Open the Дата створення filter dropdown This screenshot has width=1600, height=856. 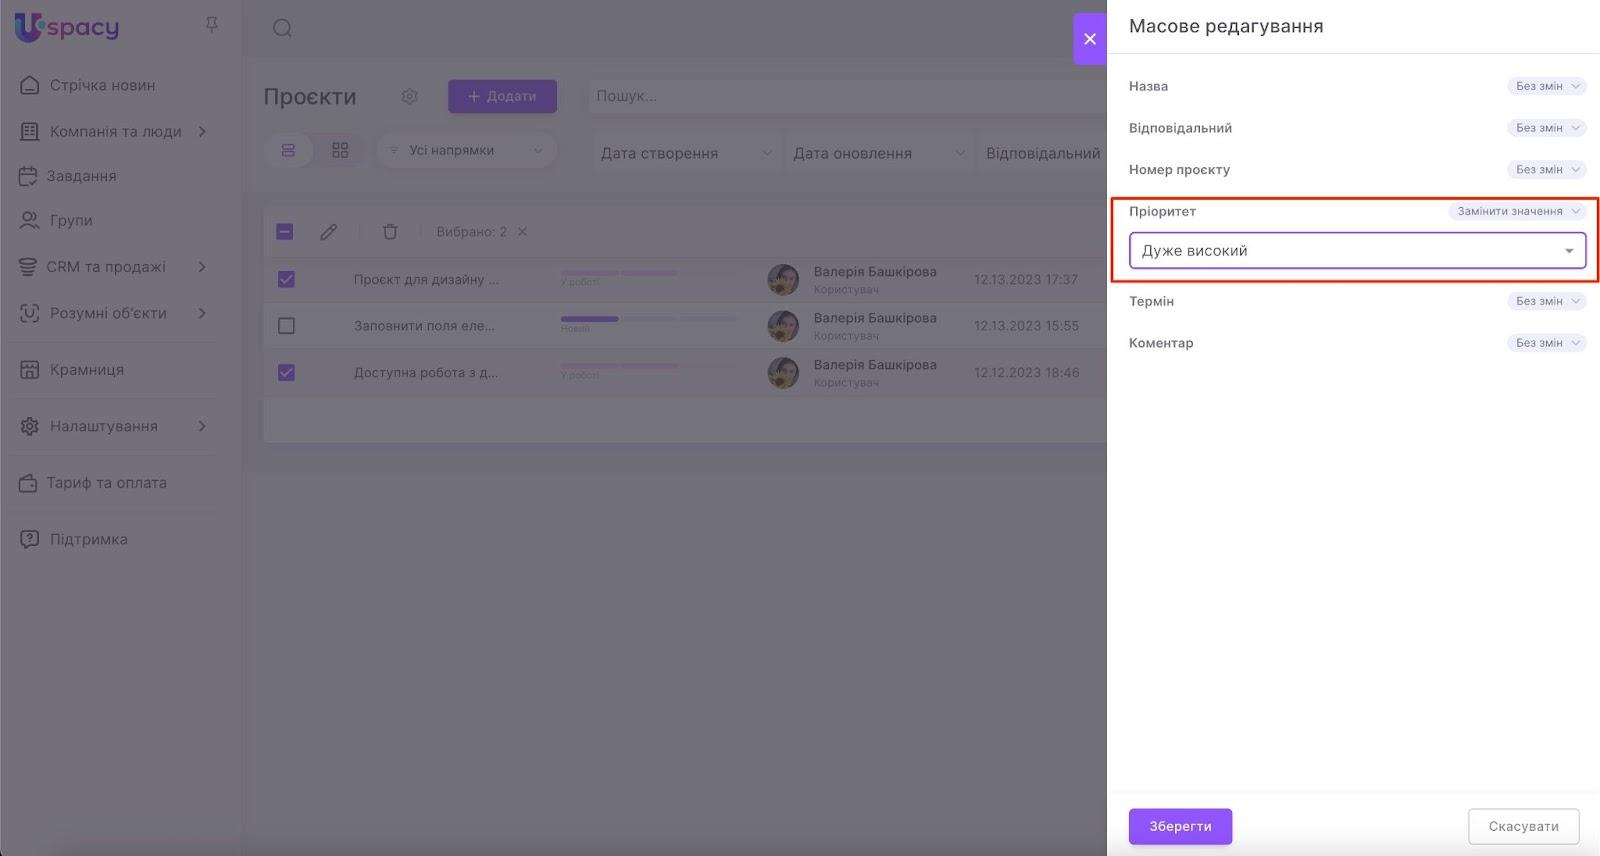pos(686,153)
